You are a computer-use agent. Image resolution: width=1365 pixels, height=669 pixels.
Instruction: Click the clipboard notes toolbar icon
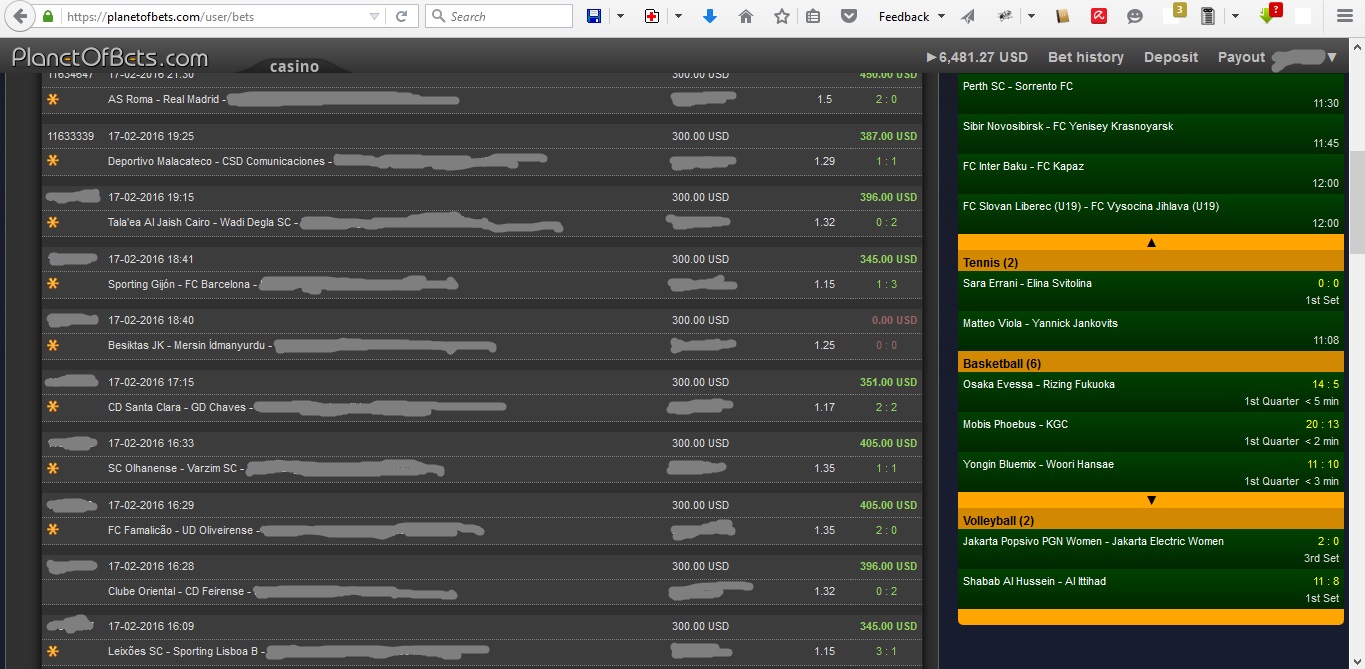point(1208,16)
